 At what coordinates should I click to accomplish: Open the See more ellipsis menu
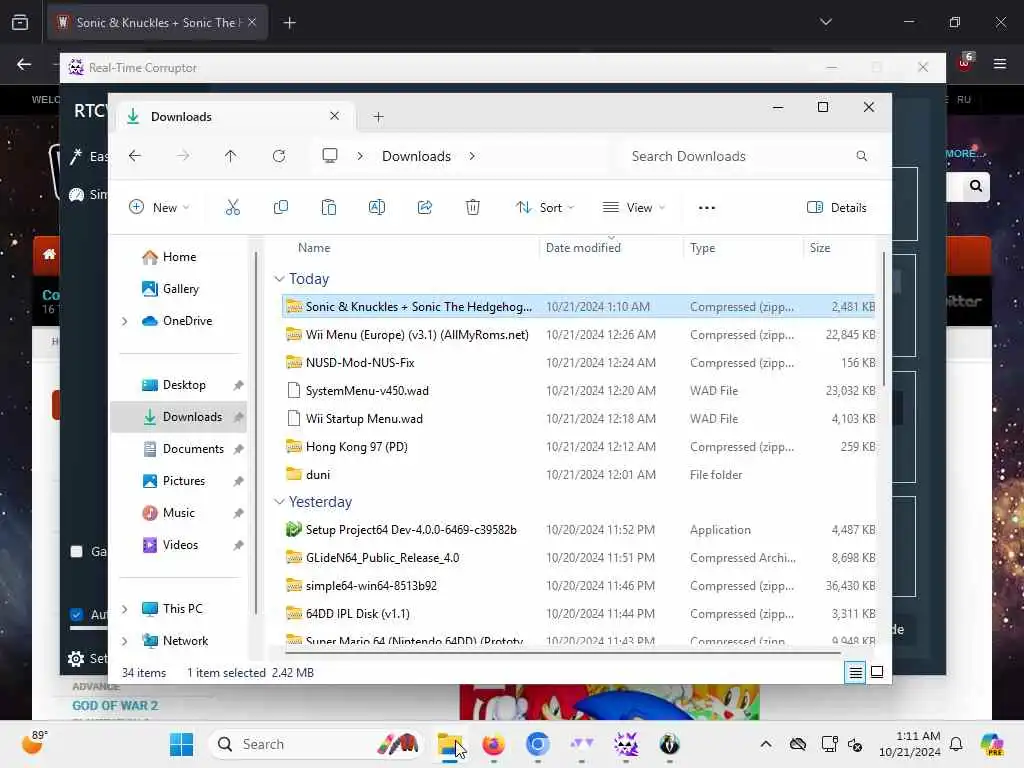pyautogui.click(x=707, y=208)
